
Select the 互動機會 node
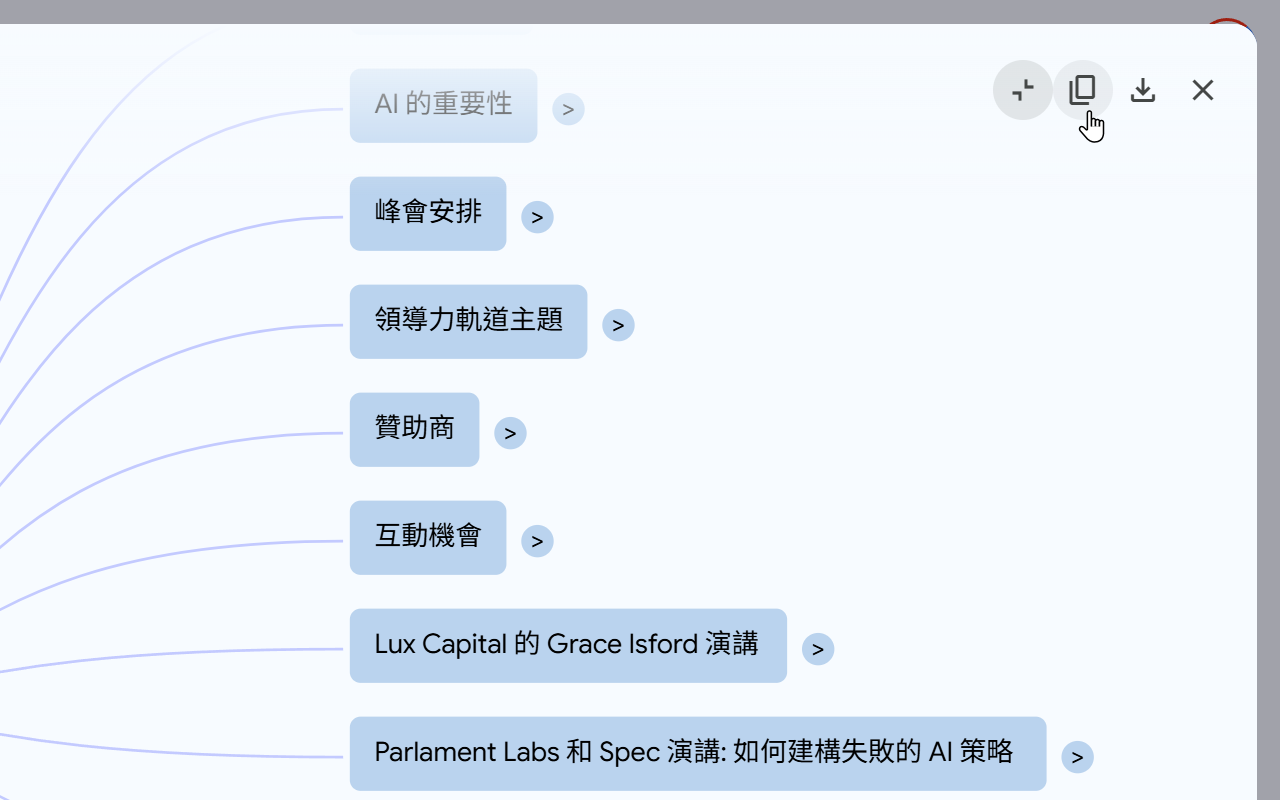click(x=428, y=537)
